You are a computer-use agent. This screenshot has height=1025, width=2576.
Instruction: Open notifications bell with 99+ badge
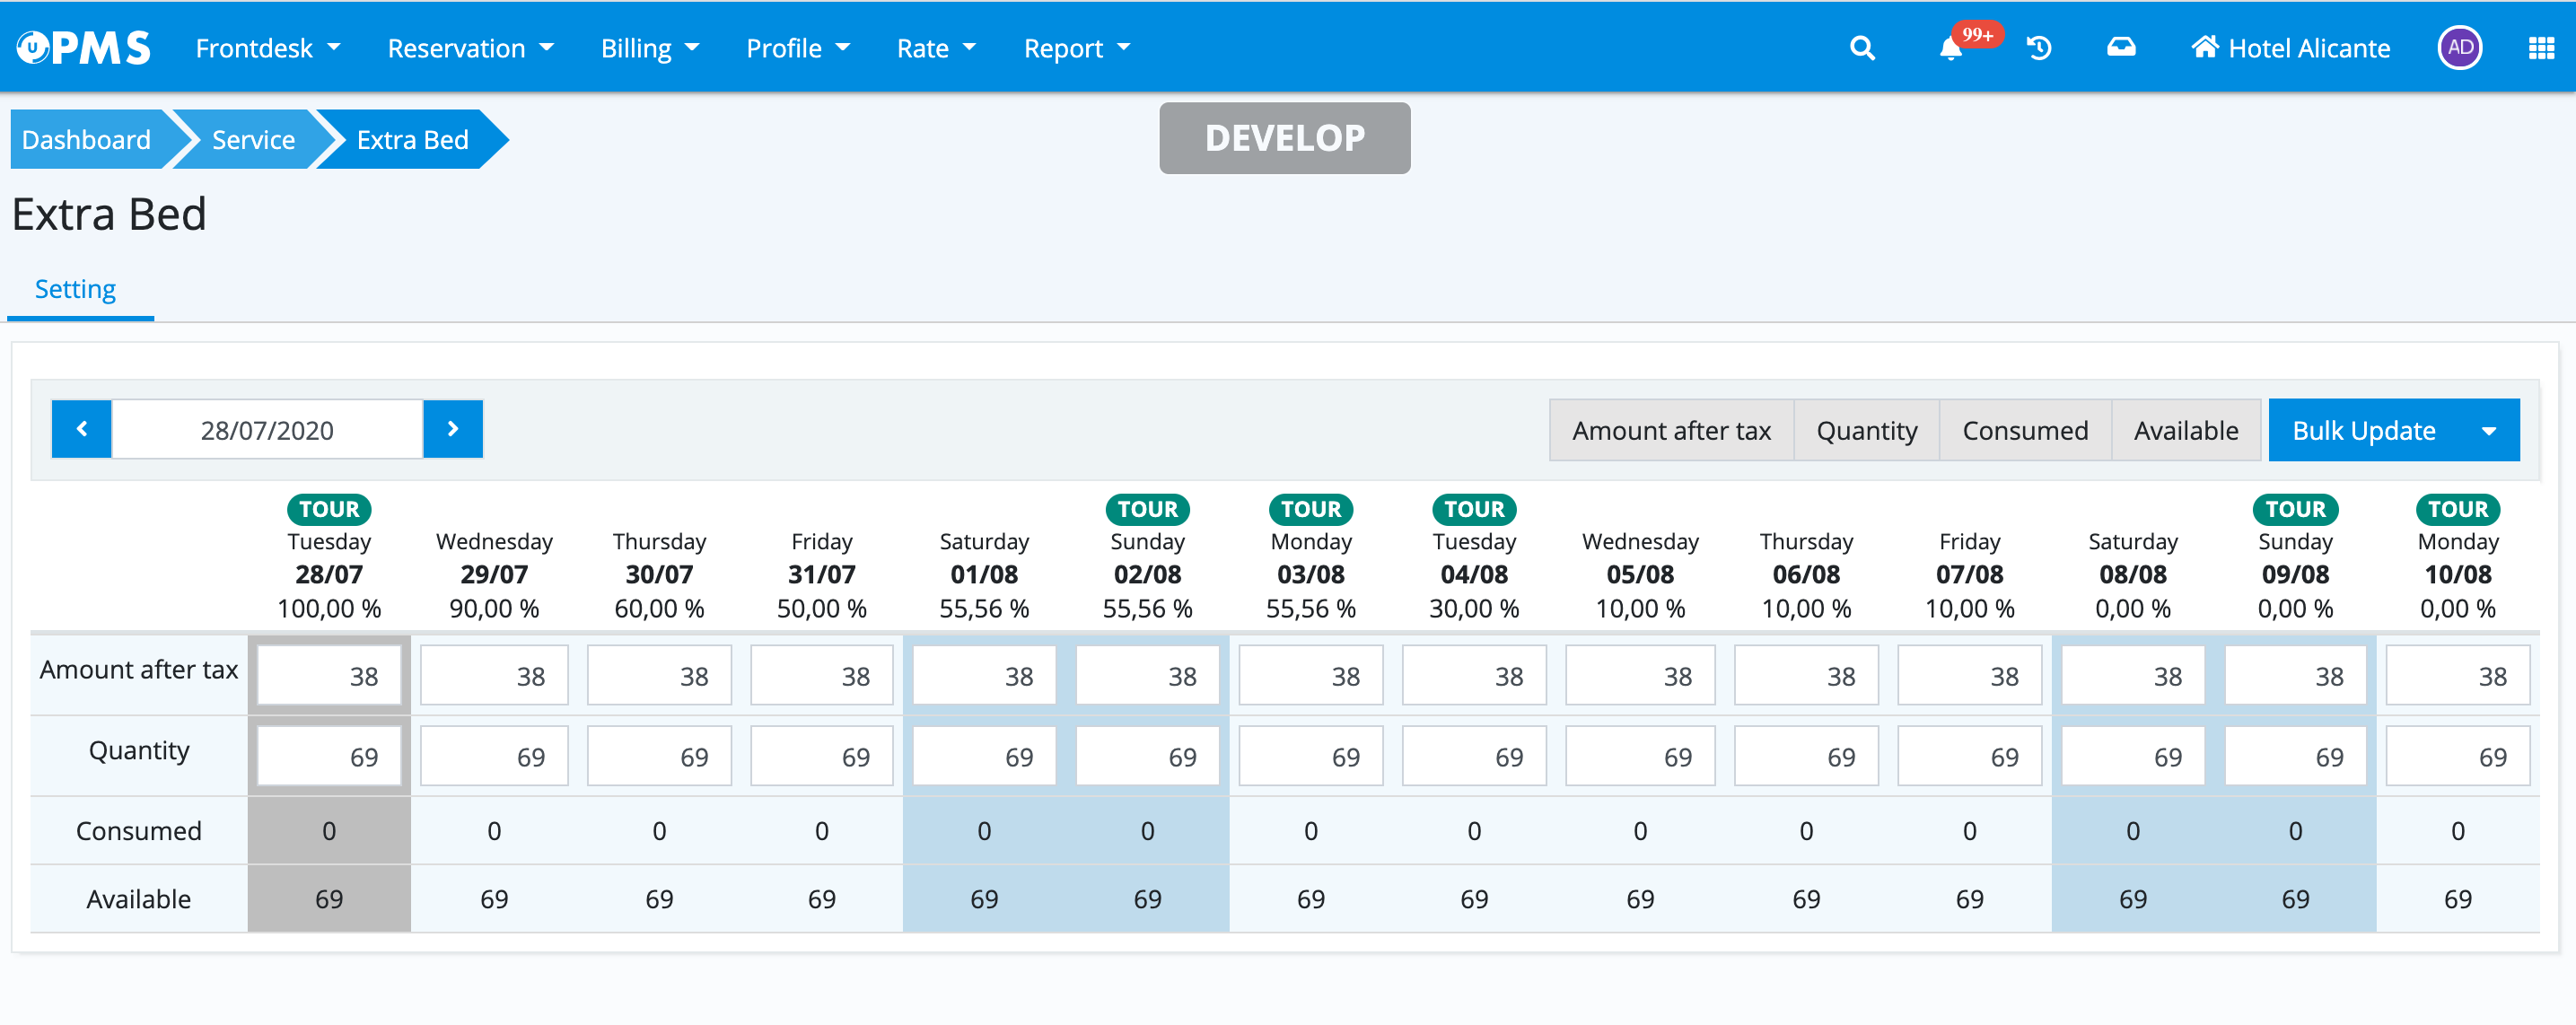click(1951, 48)
